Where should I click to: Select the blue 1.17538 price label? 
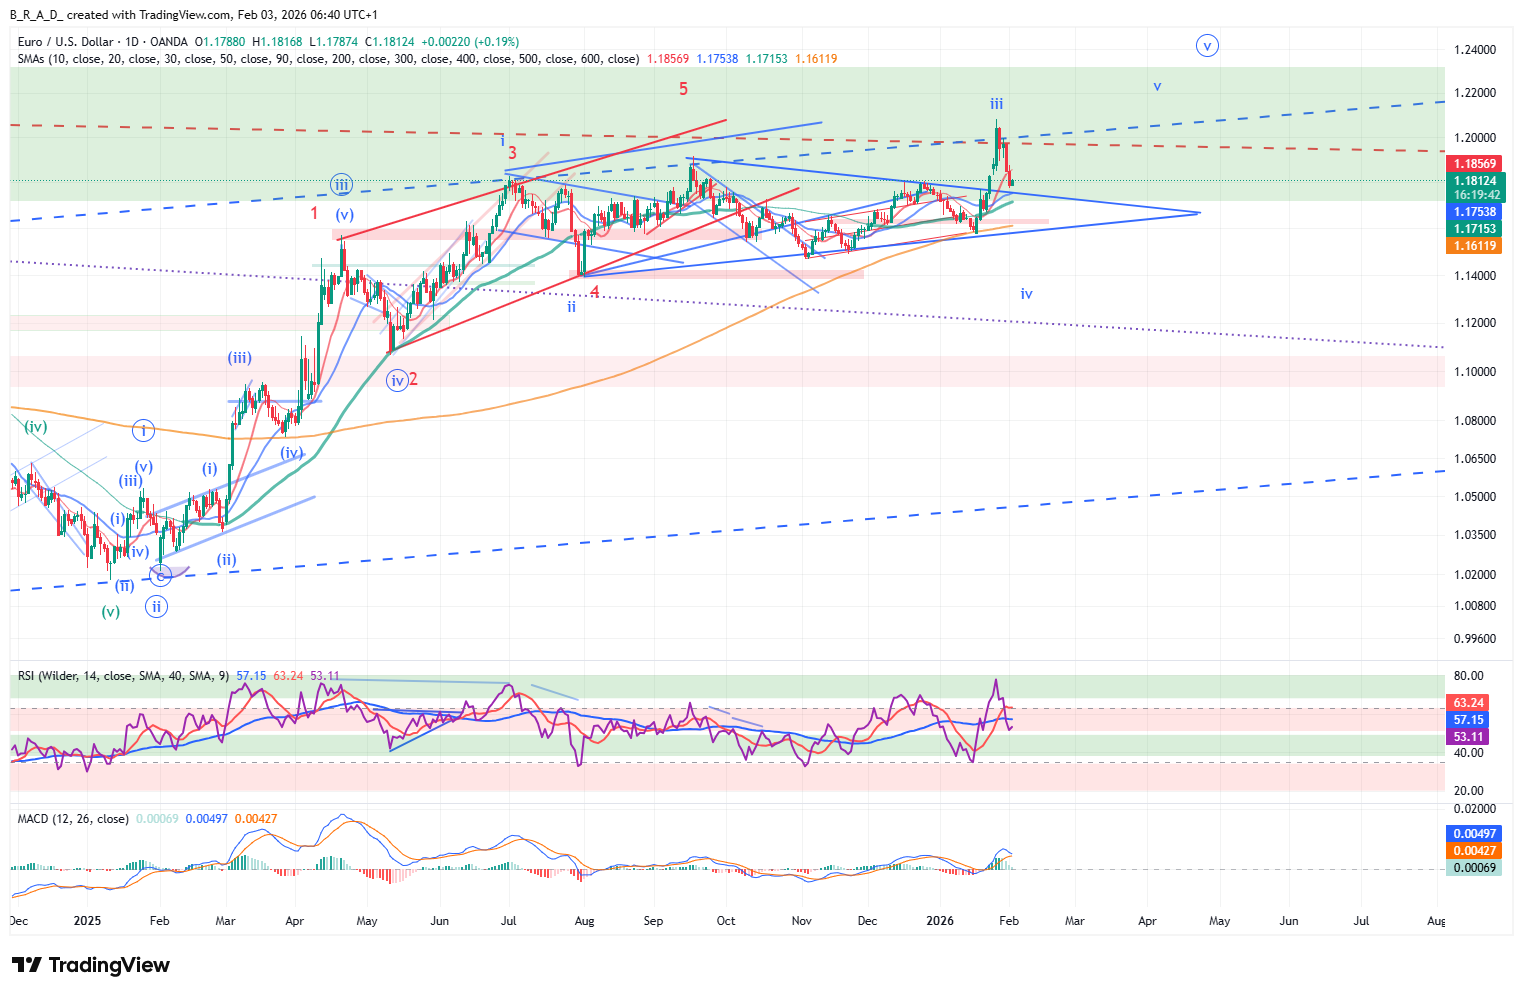tap(1475, 212)
